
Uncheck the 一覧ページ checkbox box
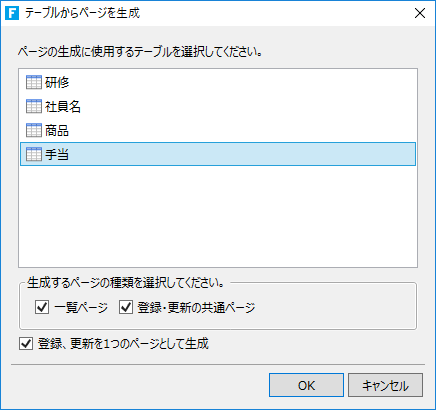click(42, 307)
